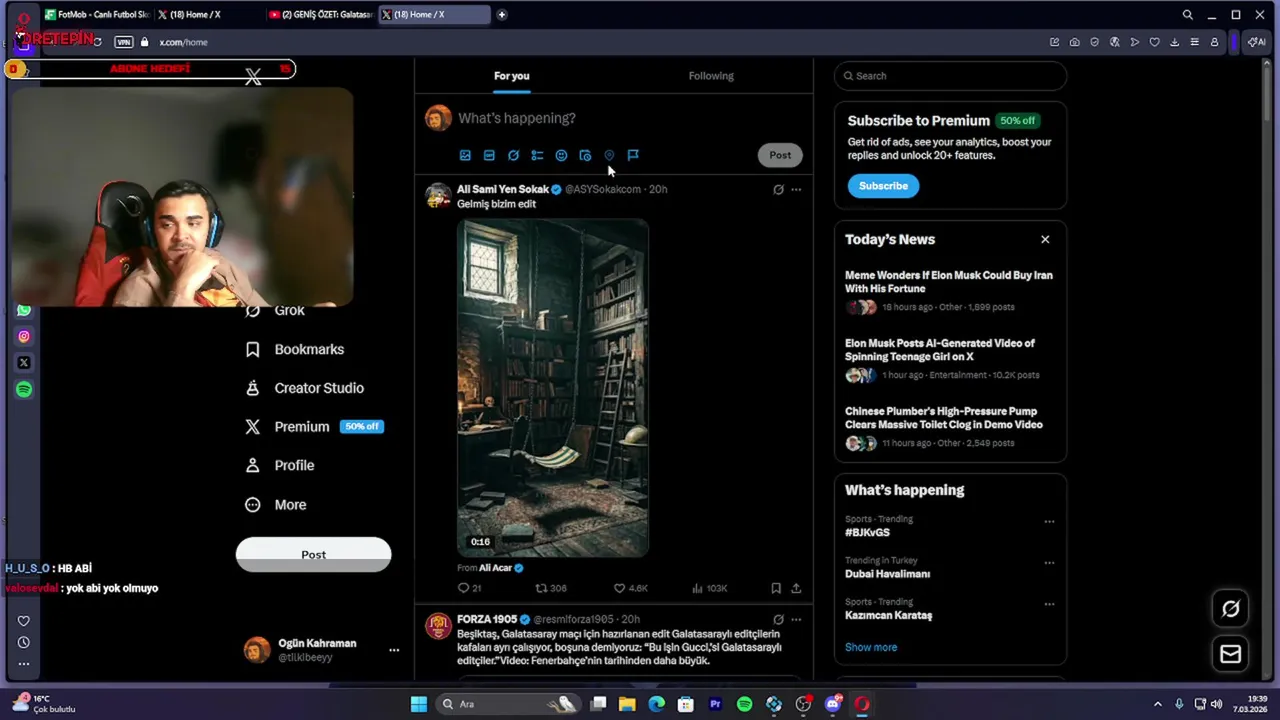Open the floating Grok button
This screenshot has width=1280, height=720.
[1231, 608]
